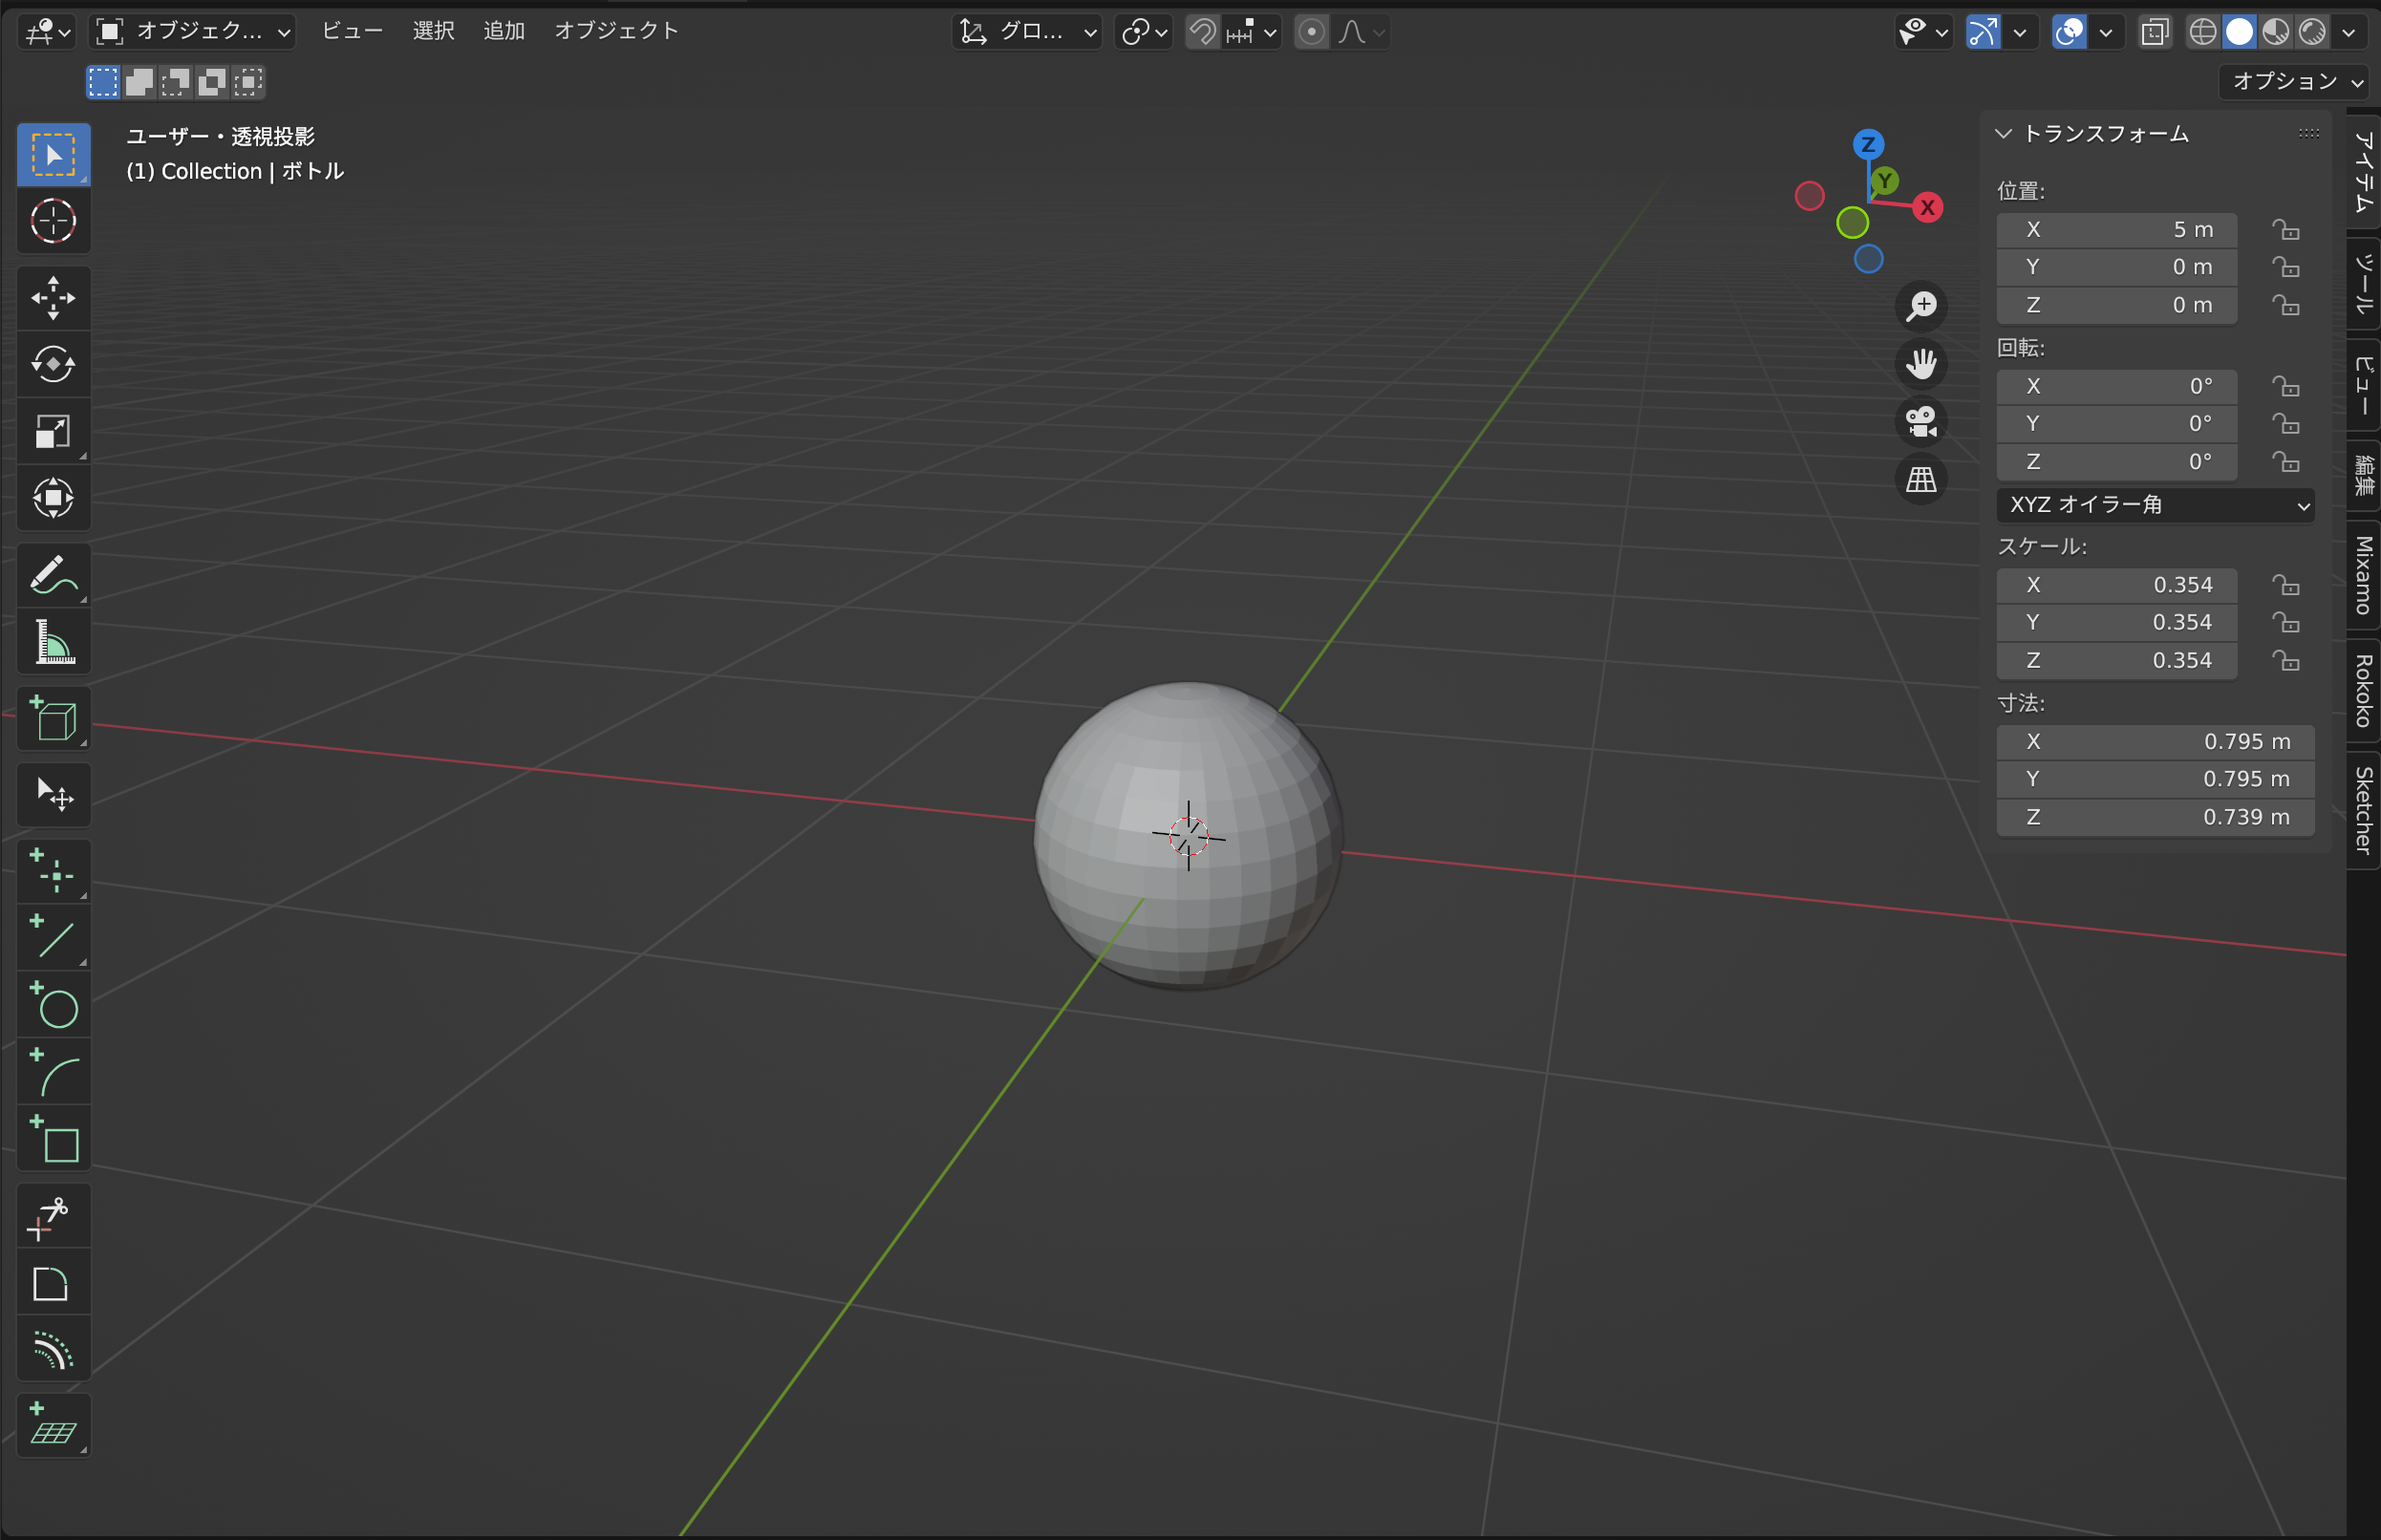Image resolution: width=2381 pixels, height=1540 pixels.
Task: Select the Scale tool
Action: click(54, 431)
